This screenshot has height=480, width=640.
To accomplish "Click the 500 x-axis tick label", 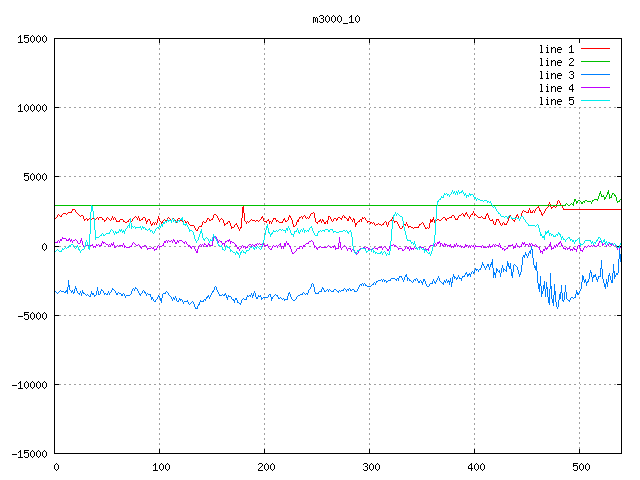I will [x=579, y=467].
